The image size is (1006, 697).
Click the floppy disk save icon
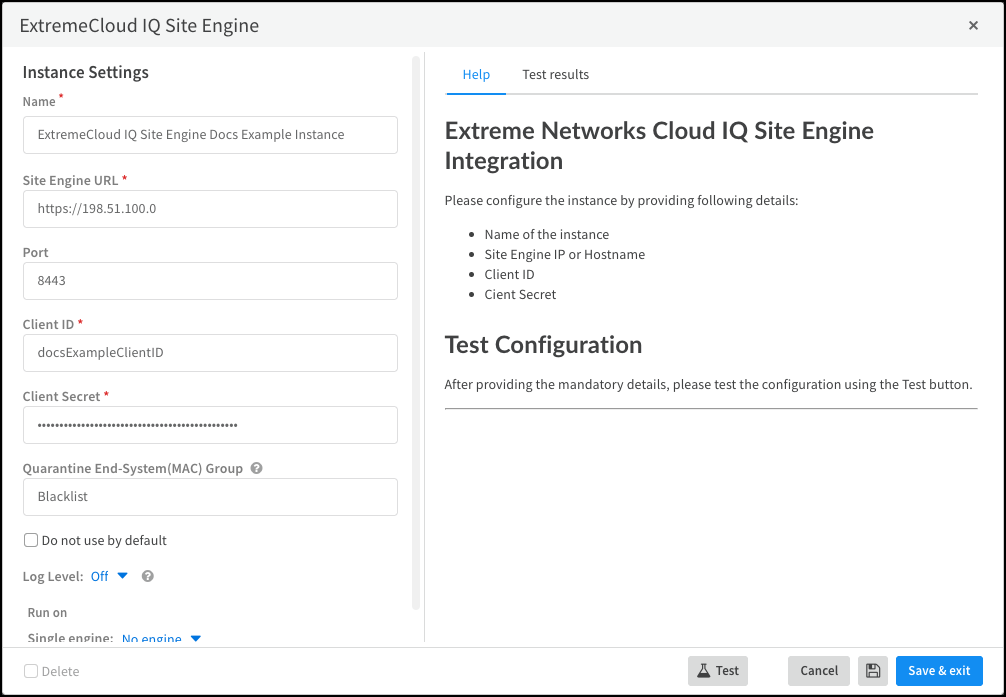(x=872, y=671)
